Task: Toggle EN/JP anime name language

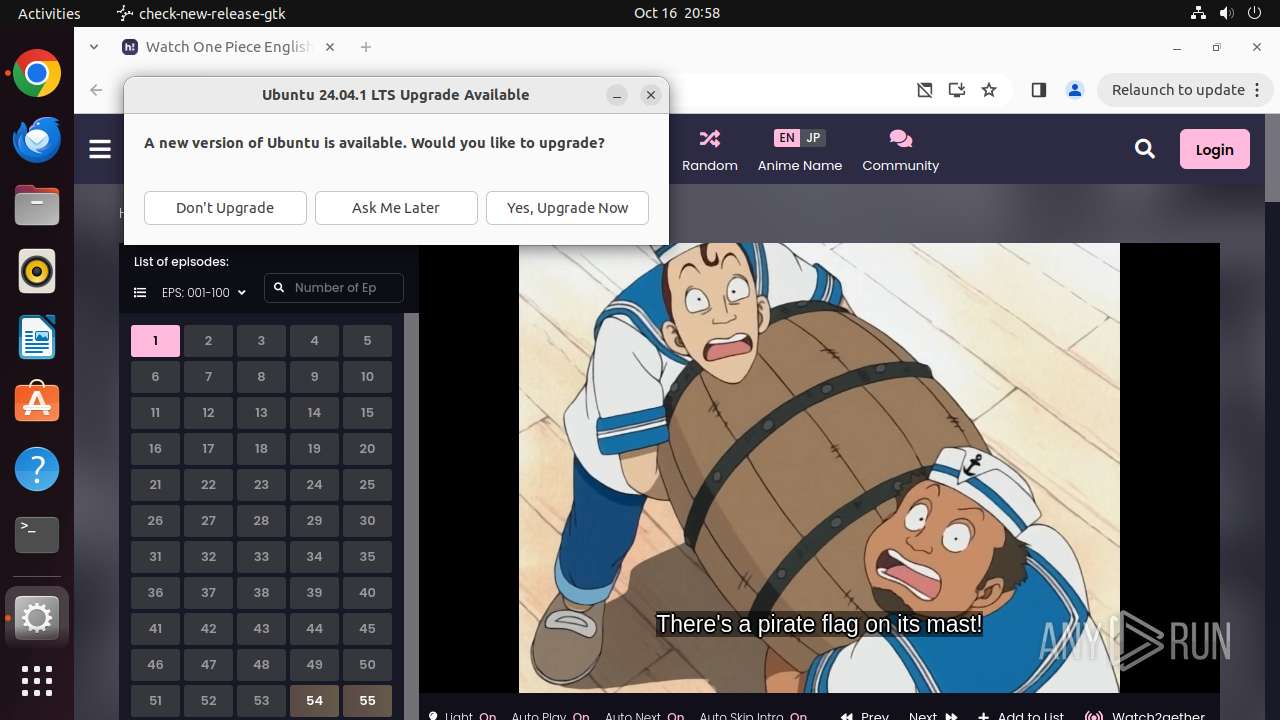Action: click(800, 138)
